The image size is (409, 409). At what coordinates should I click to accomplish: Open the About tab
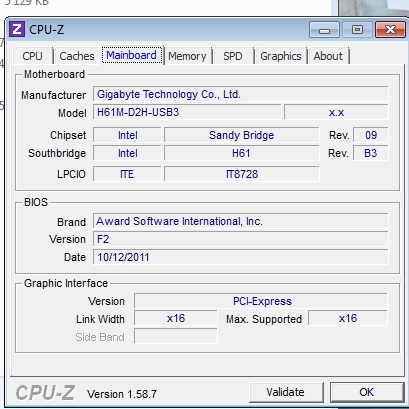(x=328, y=56)
